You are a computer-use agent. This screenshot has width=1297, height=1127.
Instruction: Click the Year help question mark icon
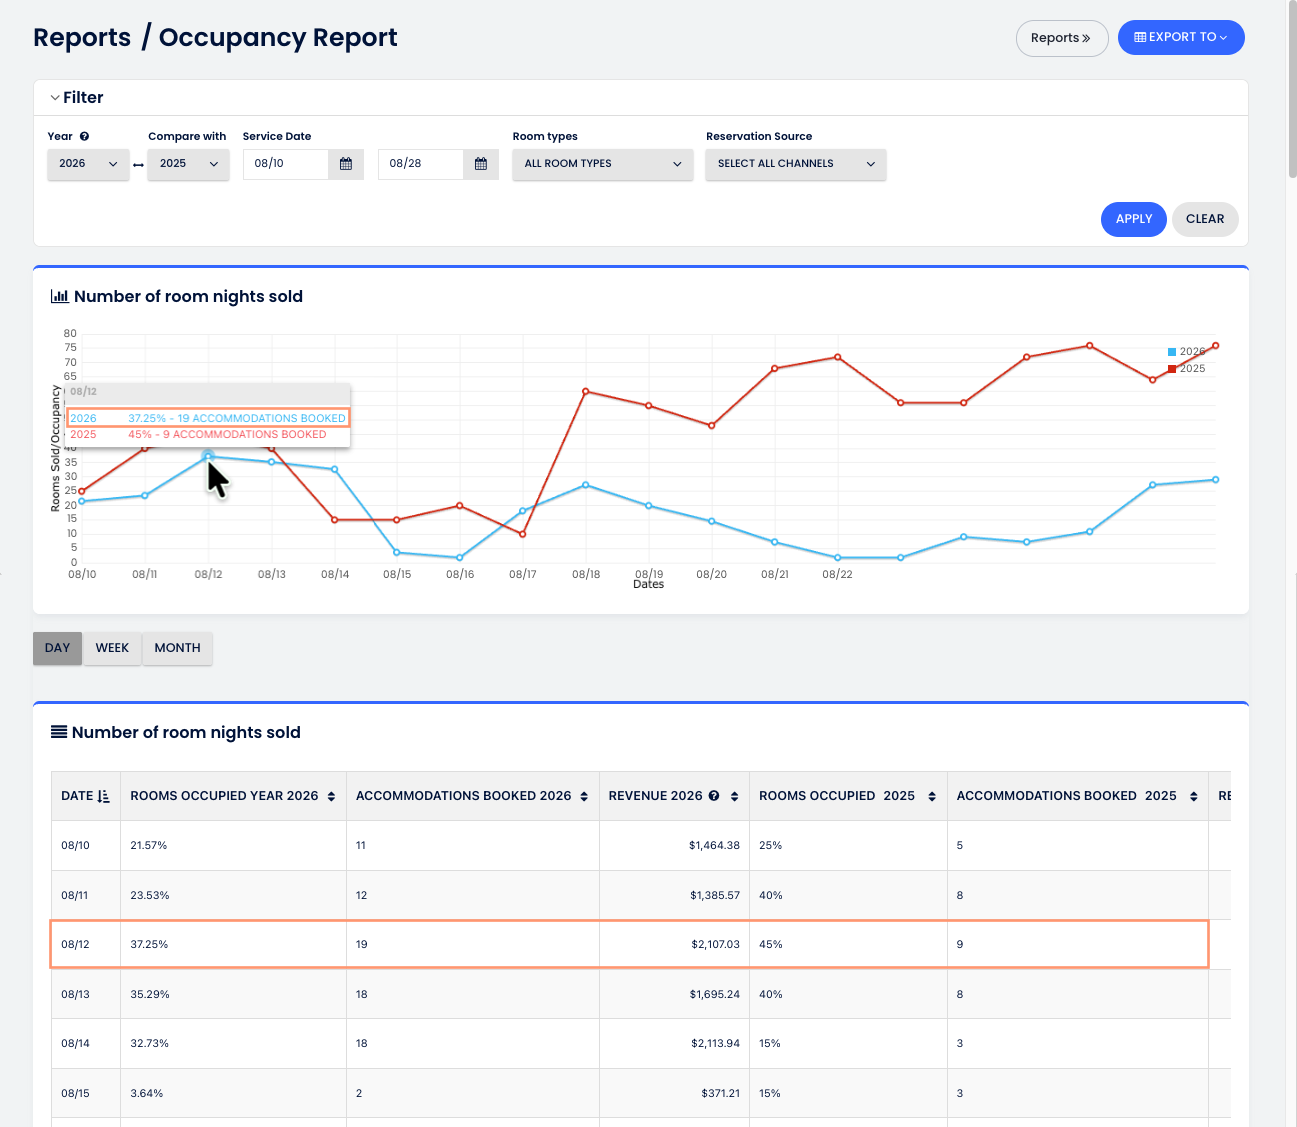[x=84, y=136]
